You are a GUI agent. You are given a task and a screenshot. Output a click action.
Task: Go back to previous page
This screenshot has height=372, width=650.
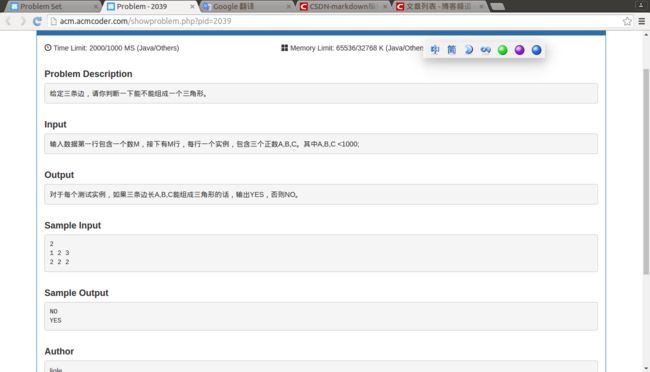click(8, 21)
